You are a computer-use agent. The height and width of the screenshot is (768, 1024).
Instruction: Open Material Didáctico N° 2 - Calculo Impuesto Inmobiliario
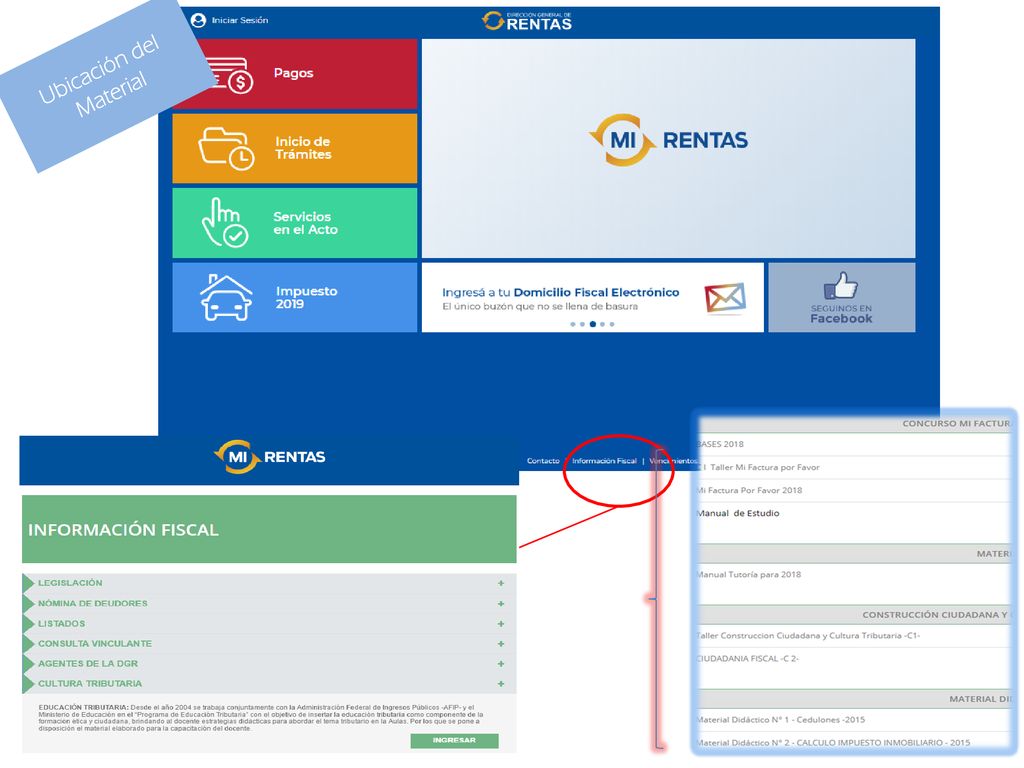(833, 743)
